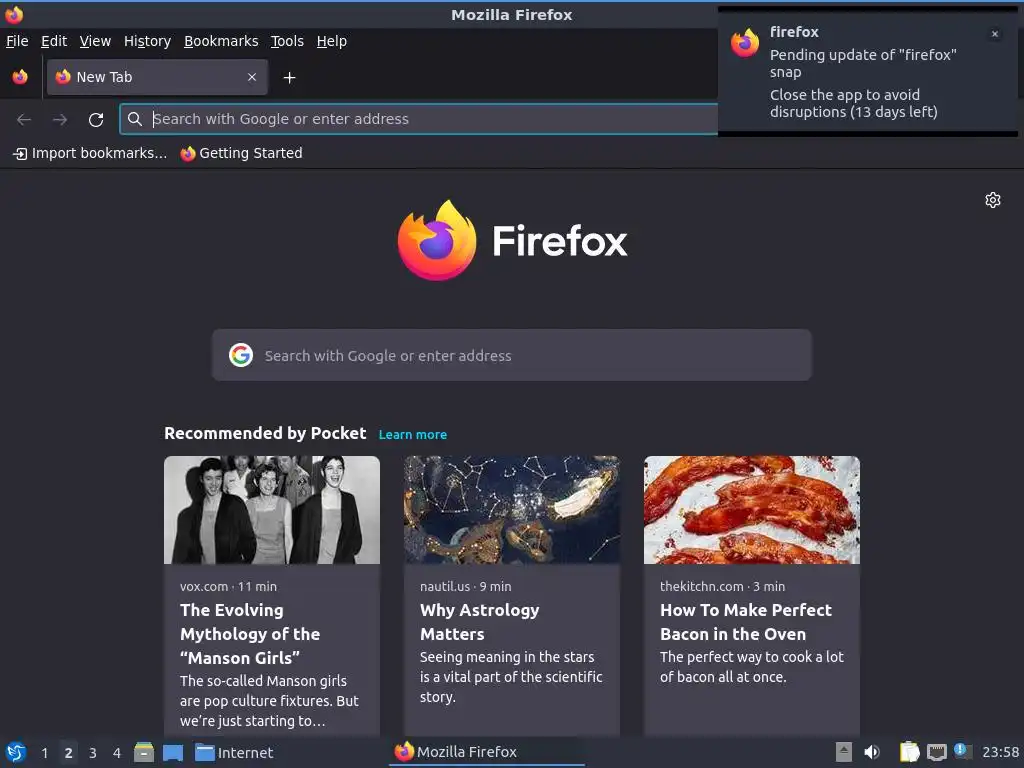Switch to workspace 4

117,753
